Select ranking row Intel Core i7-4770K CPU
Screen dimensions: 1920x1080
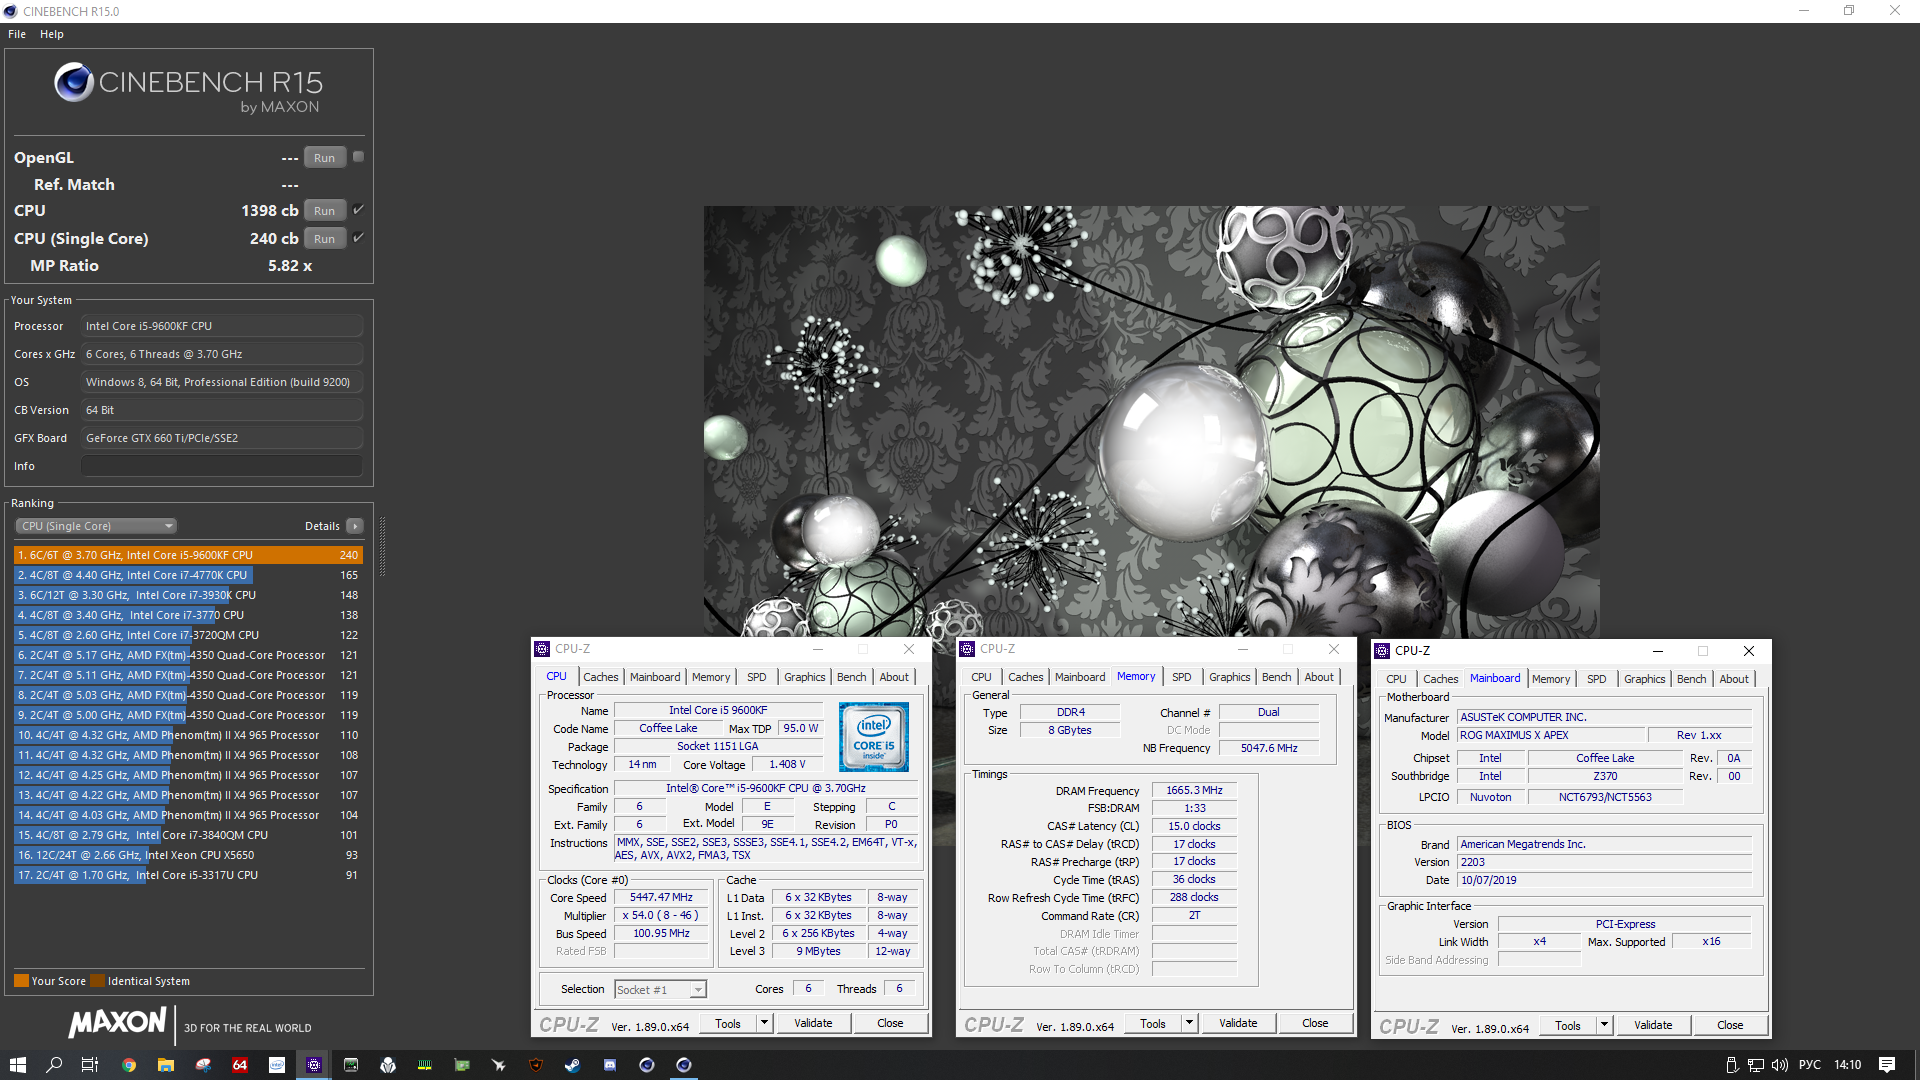pyautogui.click(x=188, y=575)
